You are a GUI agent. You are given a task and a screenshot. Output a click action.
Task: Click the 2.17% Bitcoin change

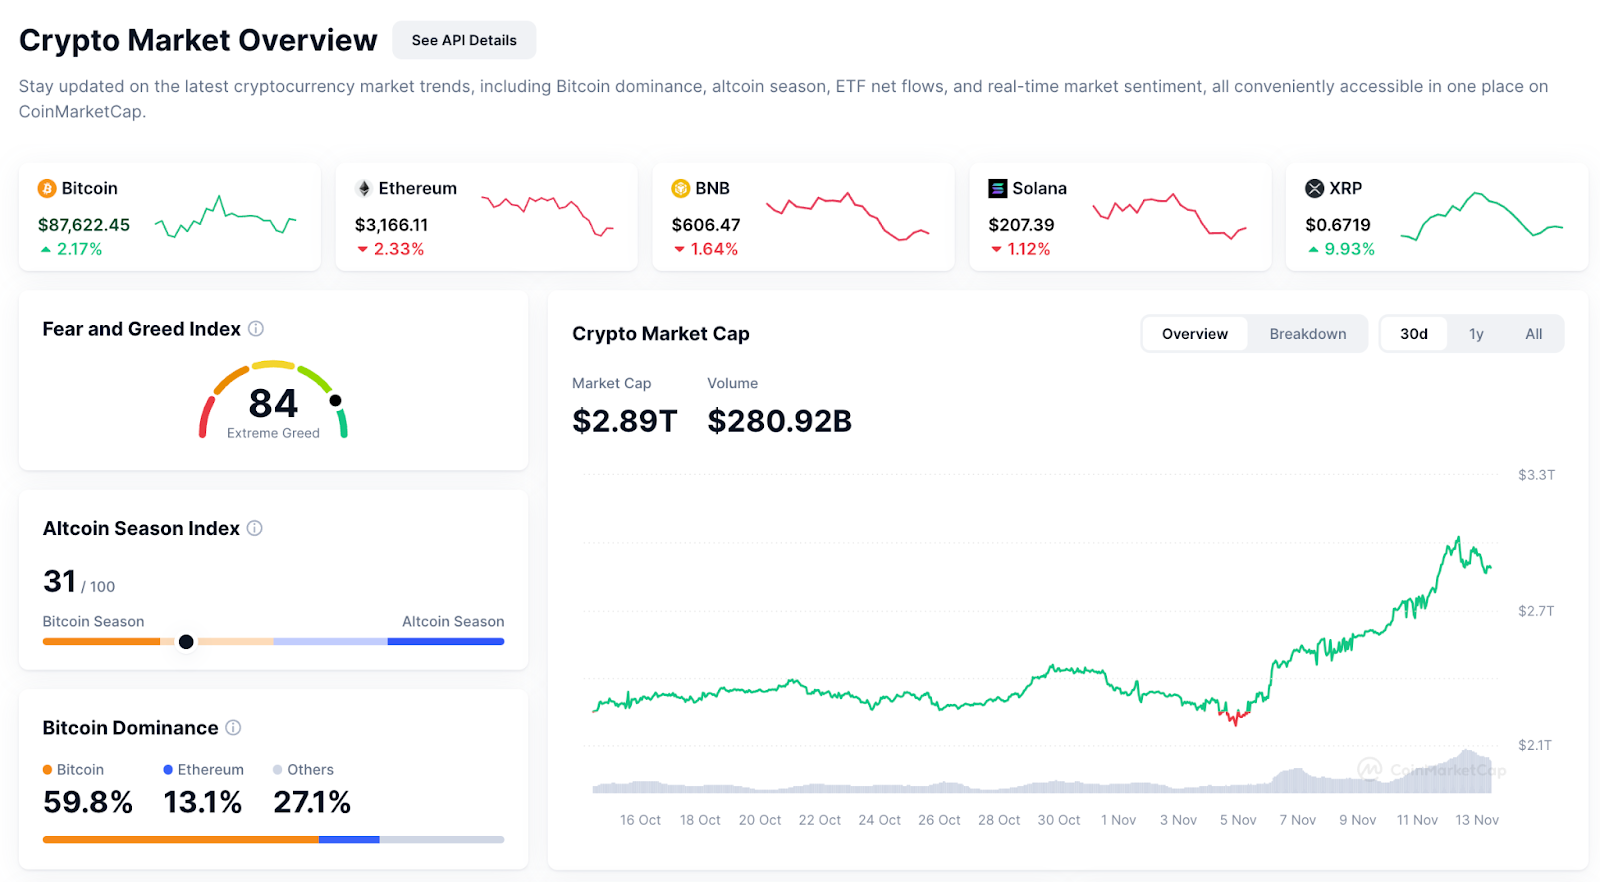(80, 249)
